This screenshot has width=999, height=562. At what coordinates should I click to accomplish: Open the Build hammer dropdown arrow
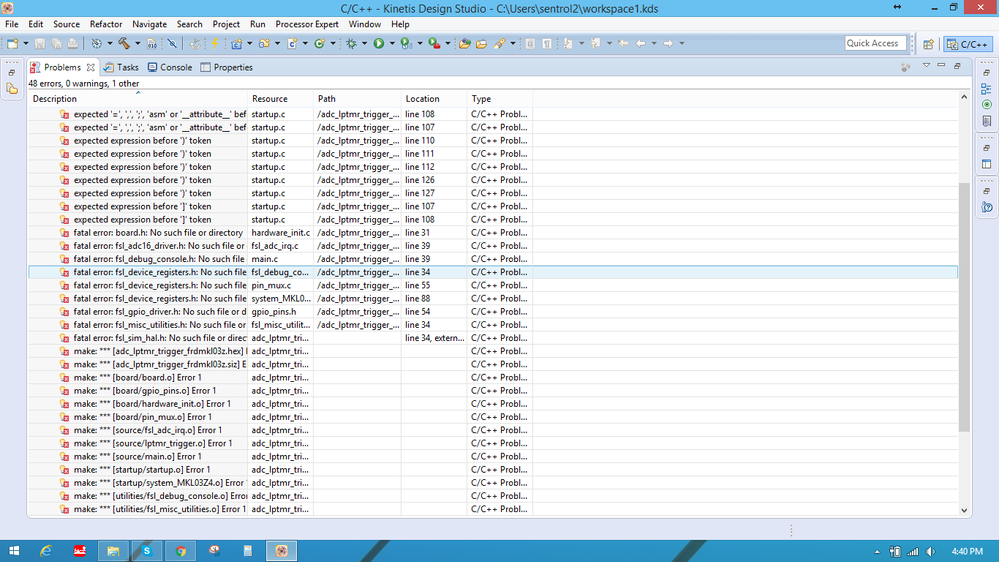tap(138, 43)
